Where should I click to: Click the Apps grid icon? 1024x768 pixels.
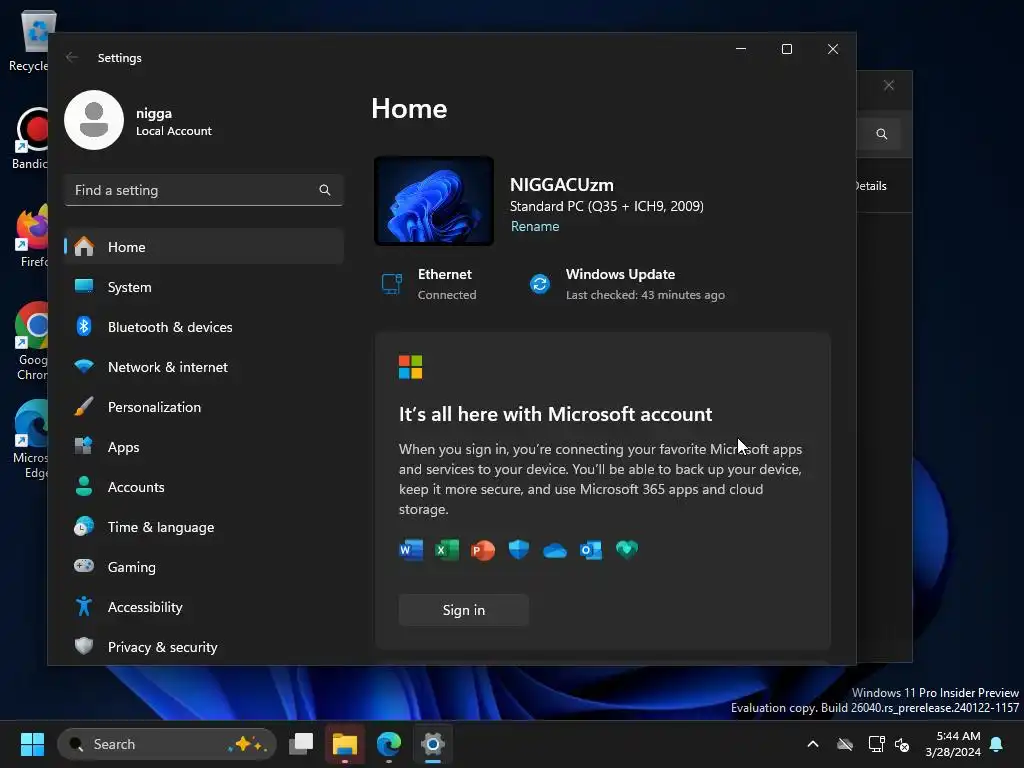[x=84, y=446]
